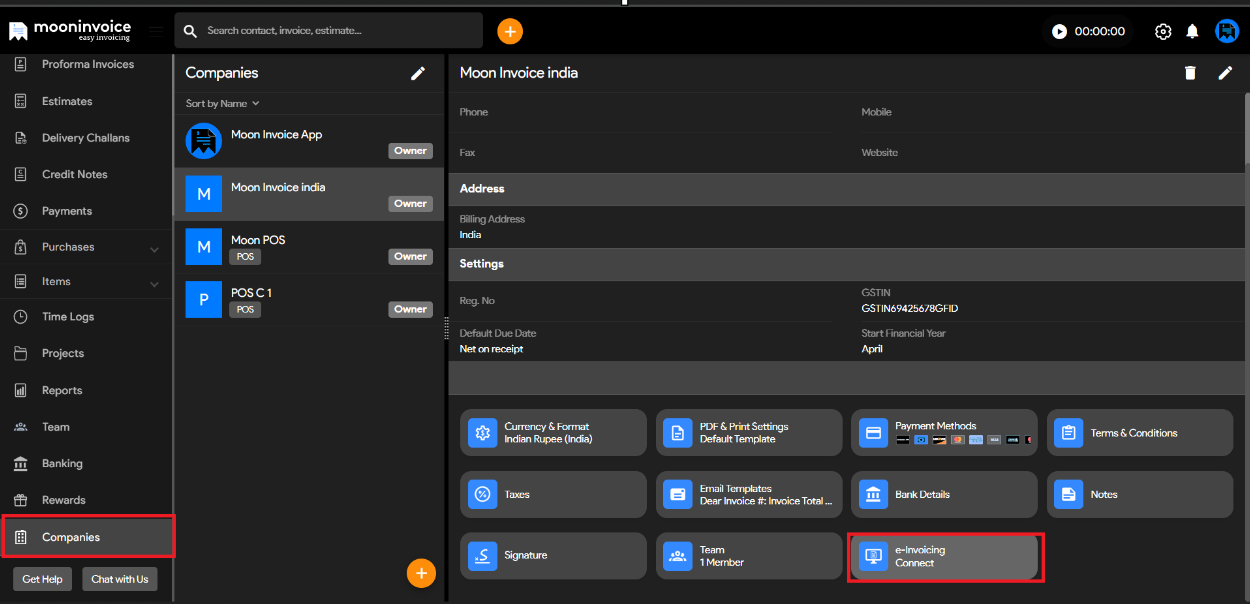
Task: Open the user profile avatar
Action: click(1227, 31)
